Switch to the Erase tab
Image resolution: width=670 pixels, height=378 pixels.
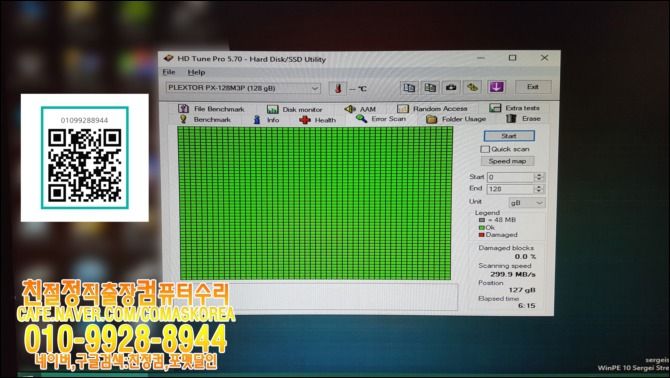point(523,118)
